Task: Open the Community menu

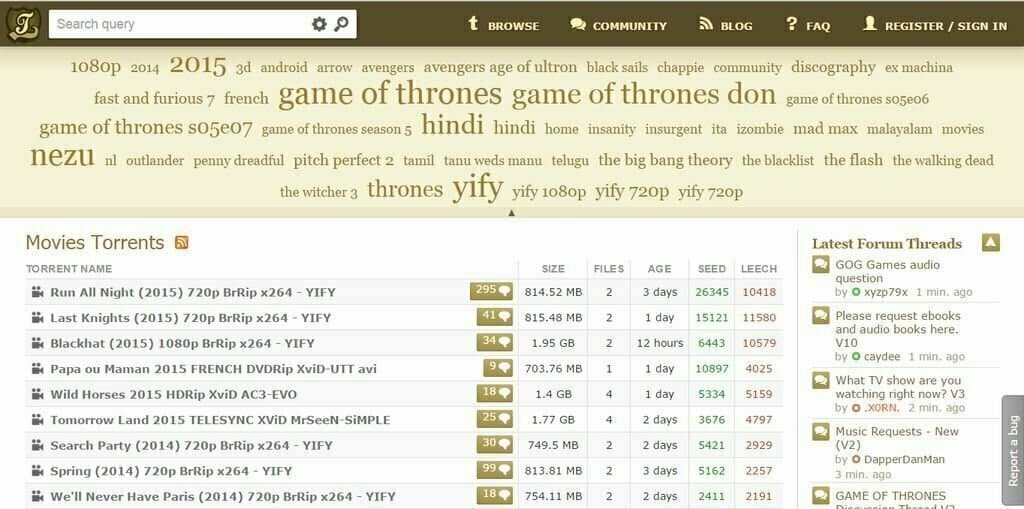Action: (x=618, y=25)
